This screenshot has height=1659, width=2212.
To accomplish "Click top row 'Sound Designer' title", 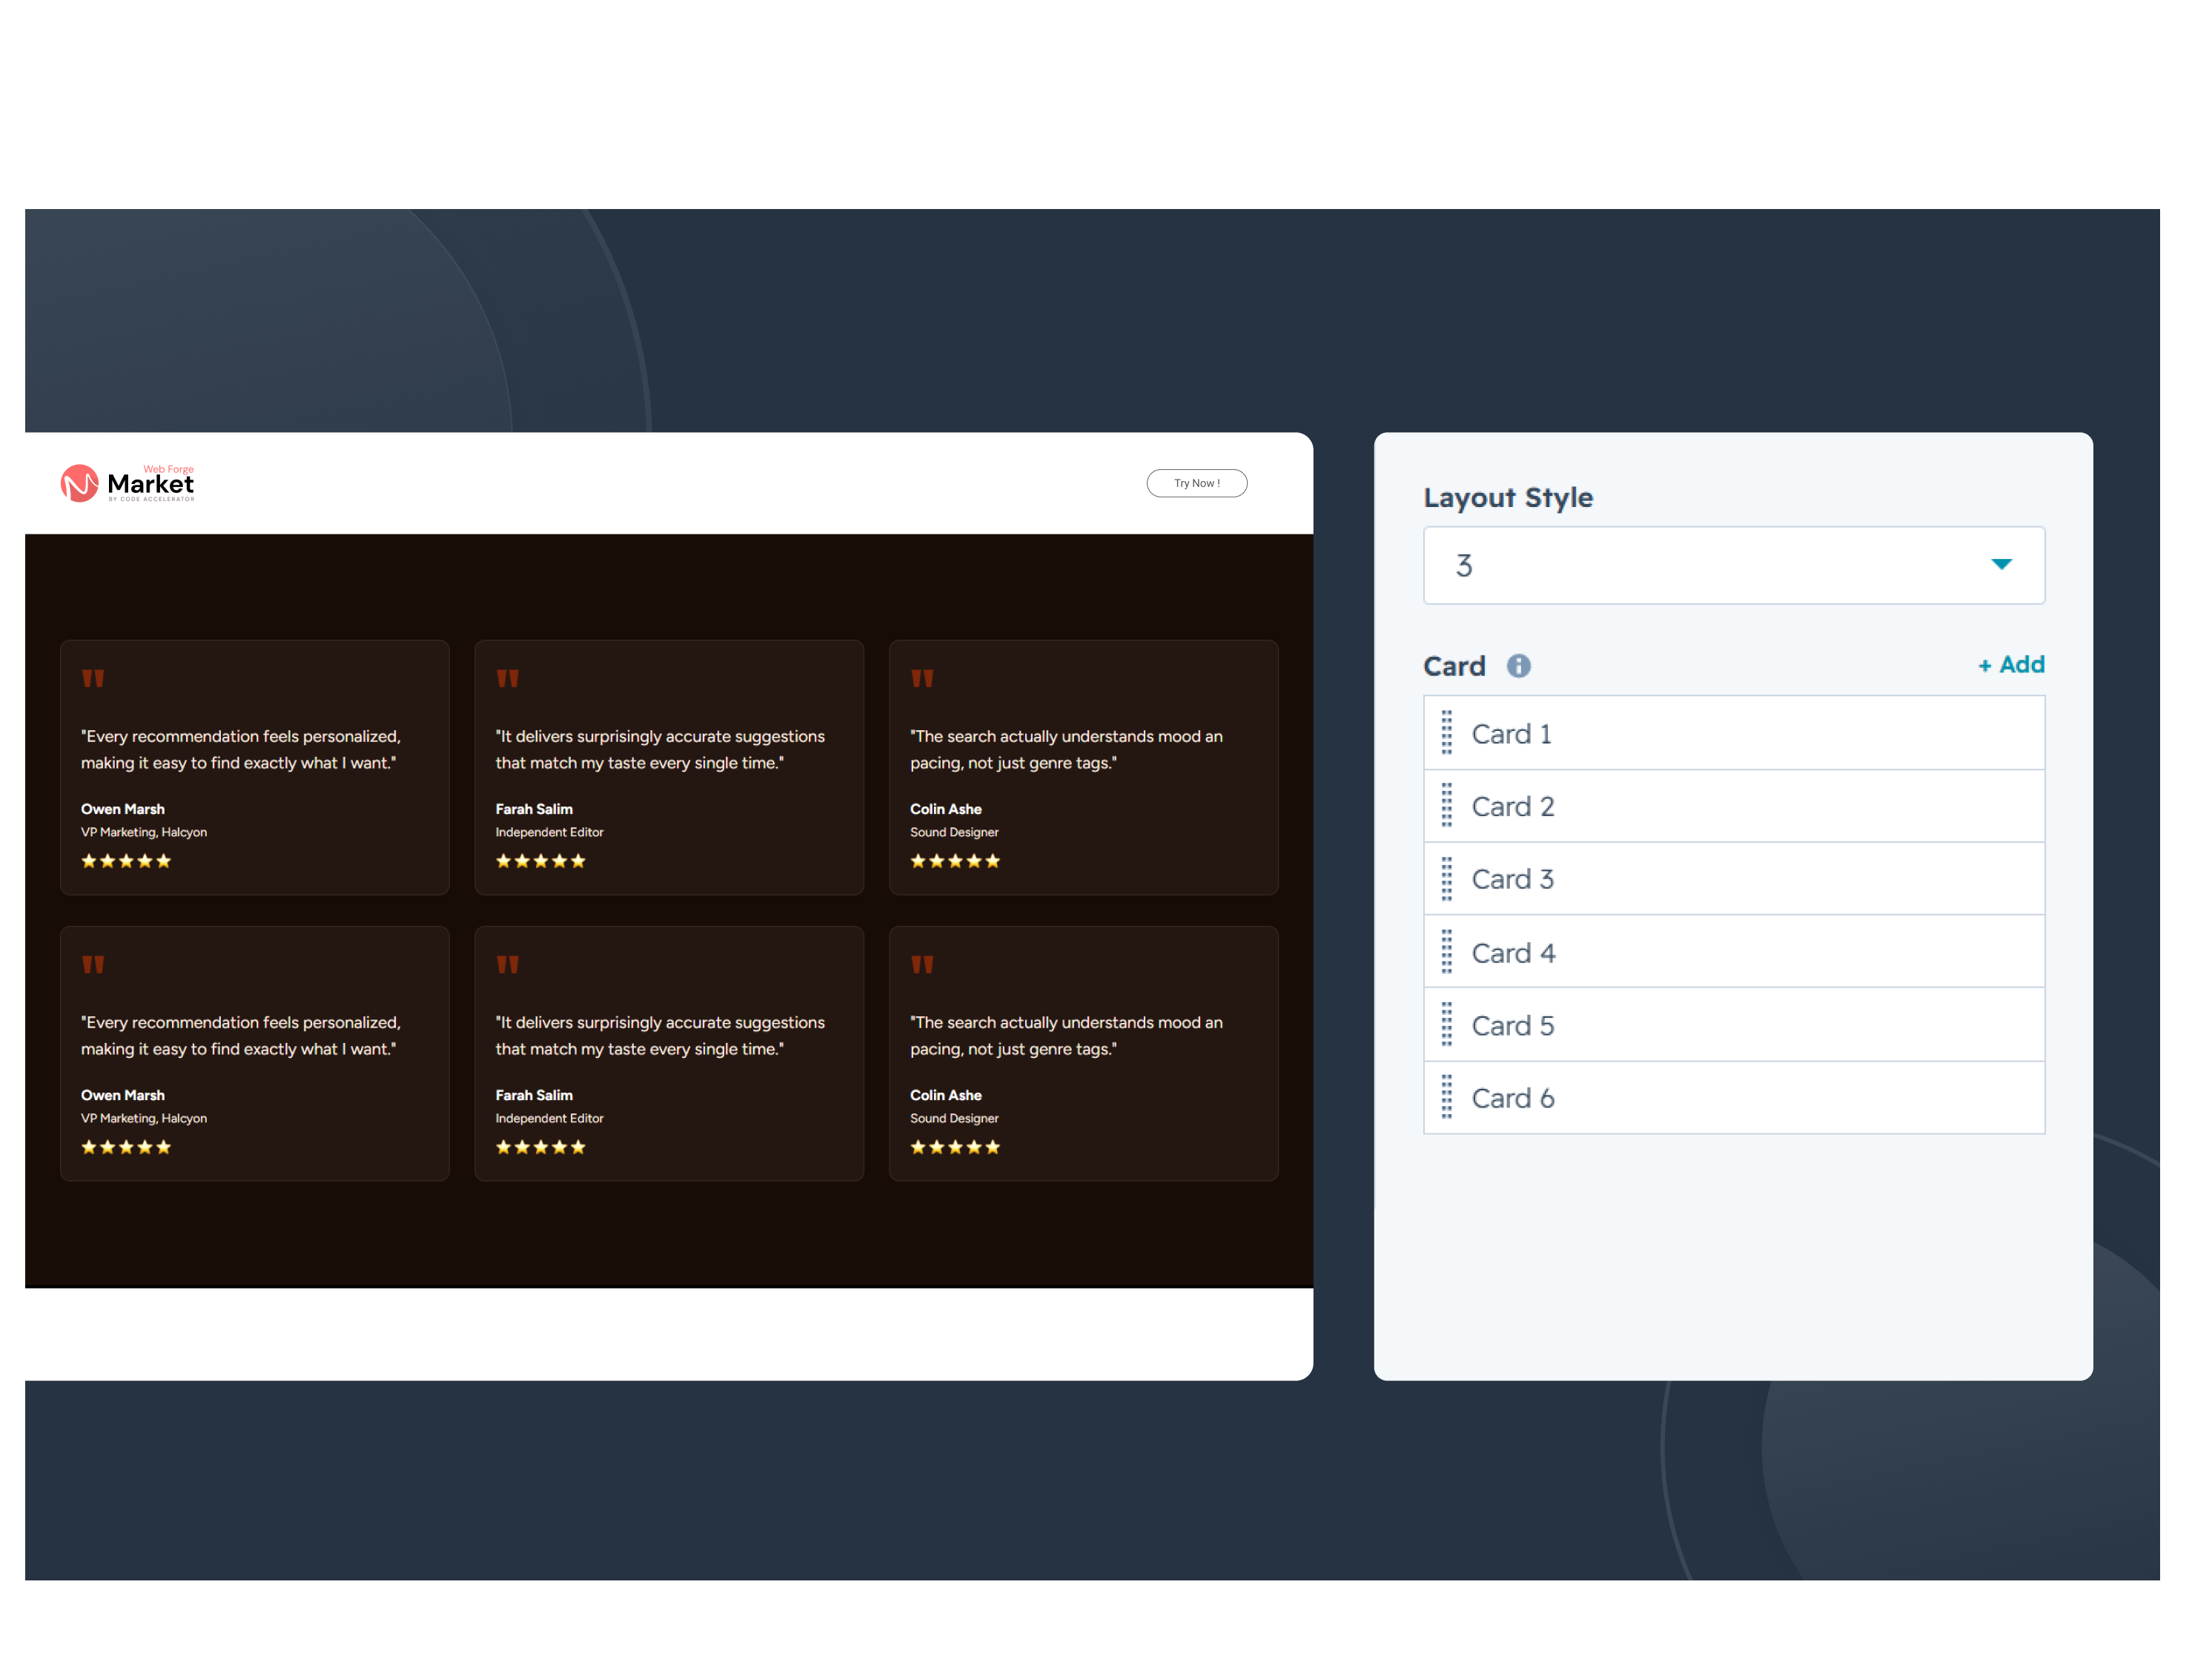I will pyautogui.click(x=954, y=832).
